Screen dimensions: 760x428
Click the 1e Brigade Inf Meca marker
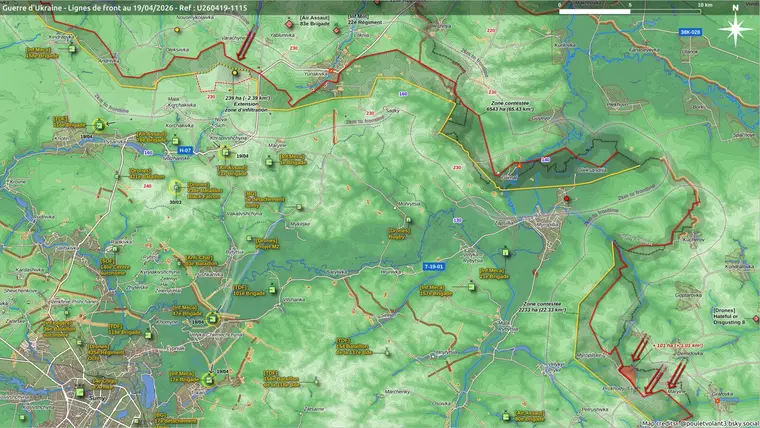click(x=269, y=161)
